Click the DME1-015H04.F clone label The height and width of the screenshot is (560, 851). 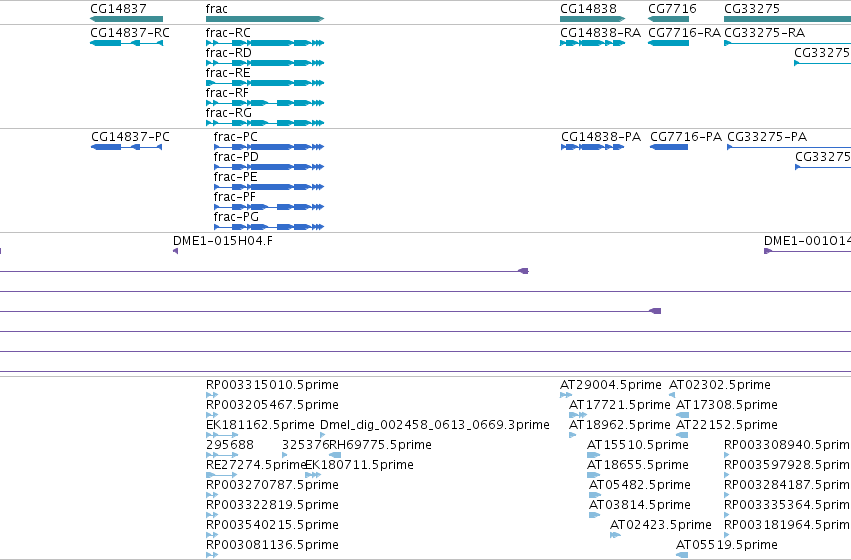[x=223, y=241]
